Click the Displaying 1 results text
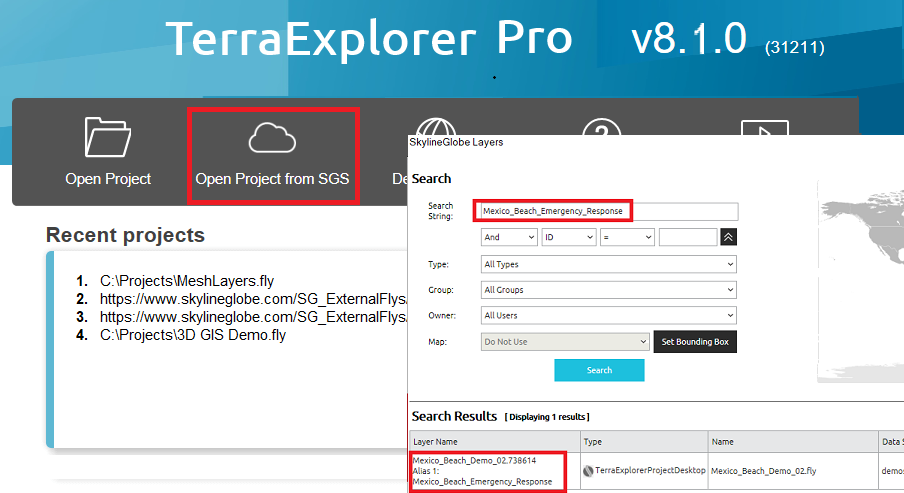 (547, 417)
